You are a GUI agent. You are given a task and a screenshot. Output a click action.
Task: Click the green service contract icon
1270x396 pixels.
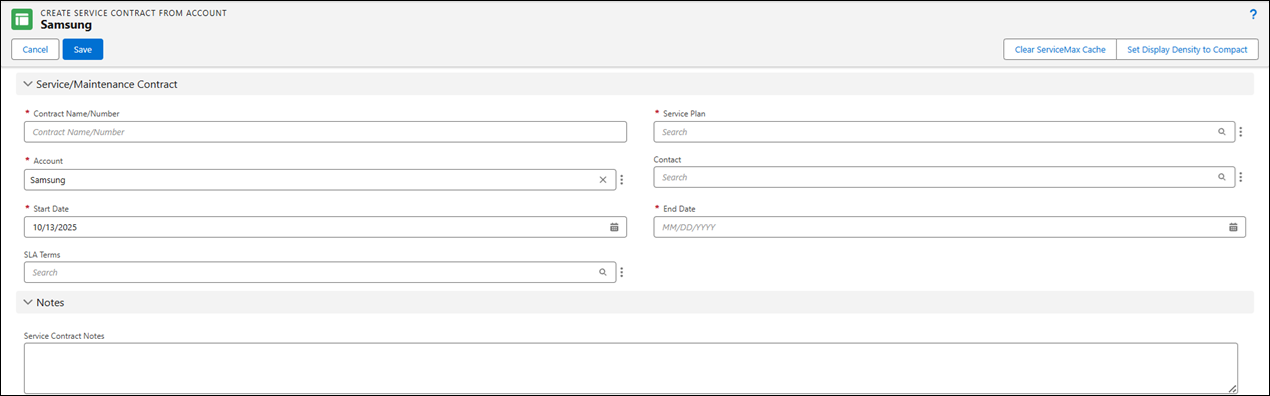click(22, 19)
